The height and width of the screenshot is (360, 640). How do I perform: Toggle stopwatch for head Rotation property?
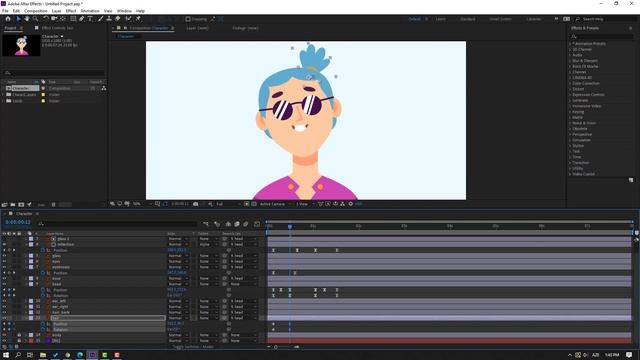coord(42,296)
